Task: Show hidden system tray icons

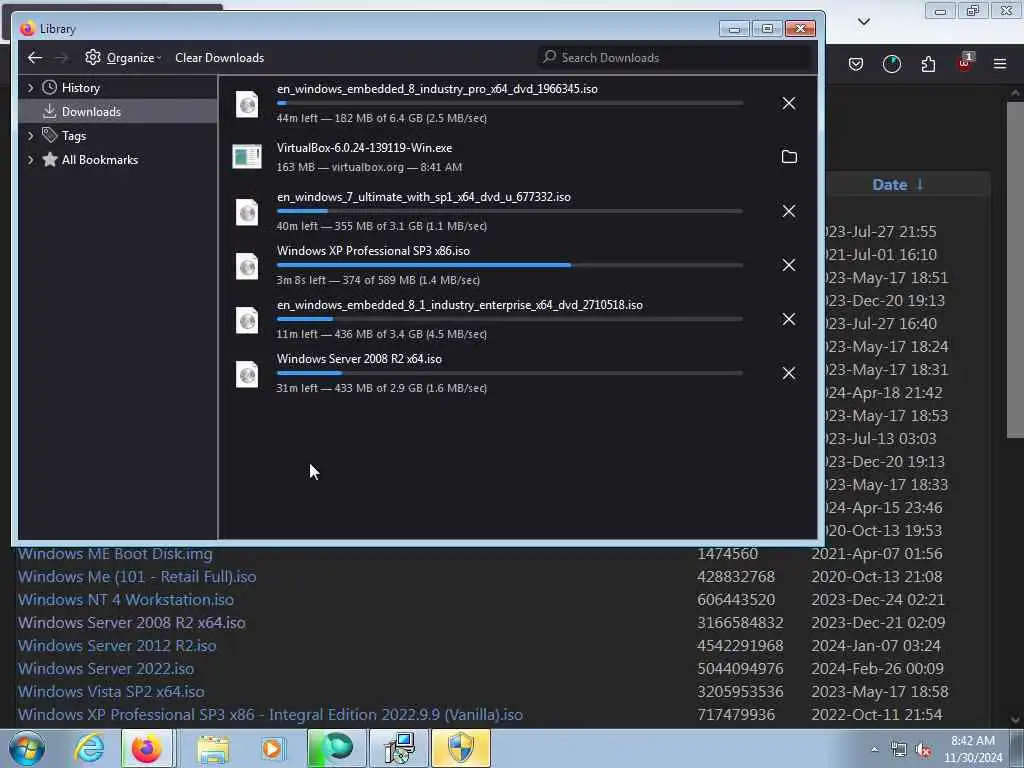Action: pos(874,750)
